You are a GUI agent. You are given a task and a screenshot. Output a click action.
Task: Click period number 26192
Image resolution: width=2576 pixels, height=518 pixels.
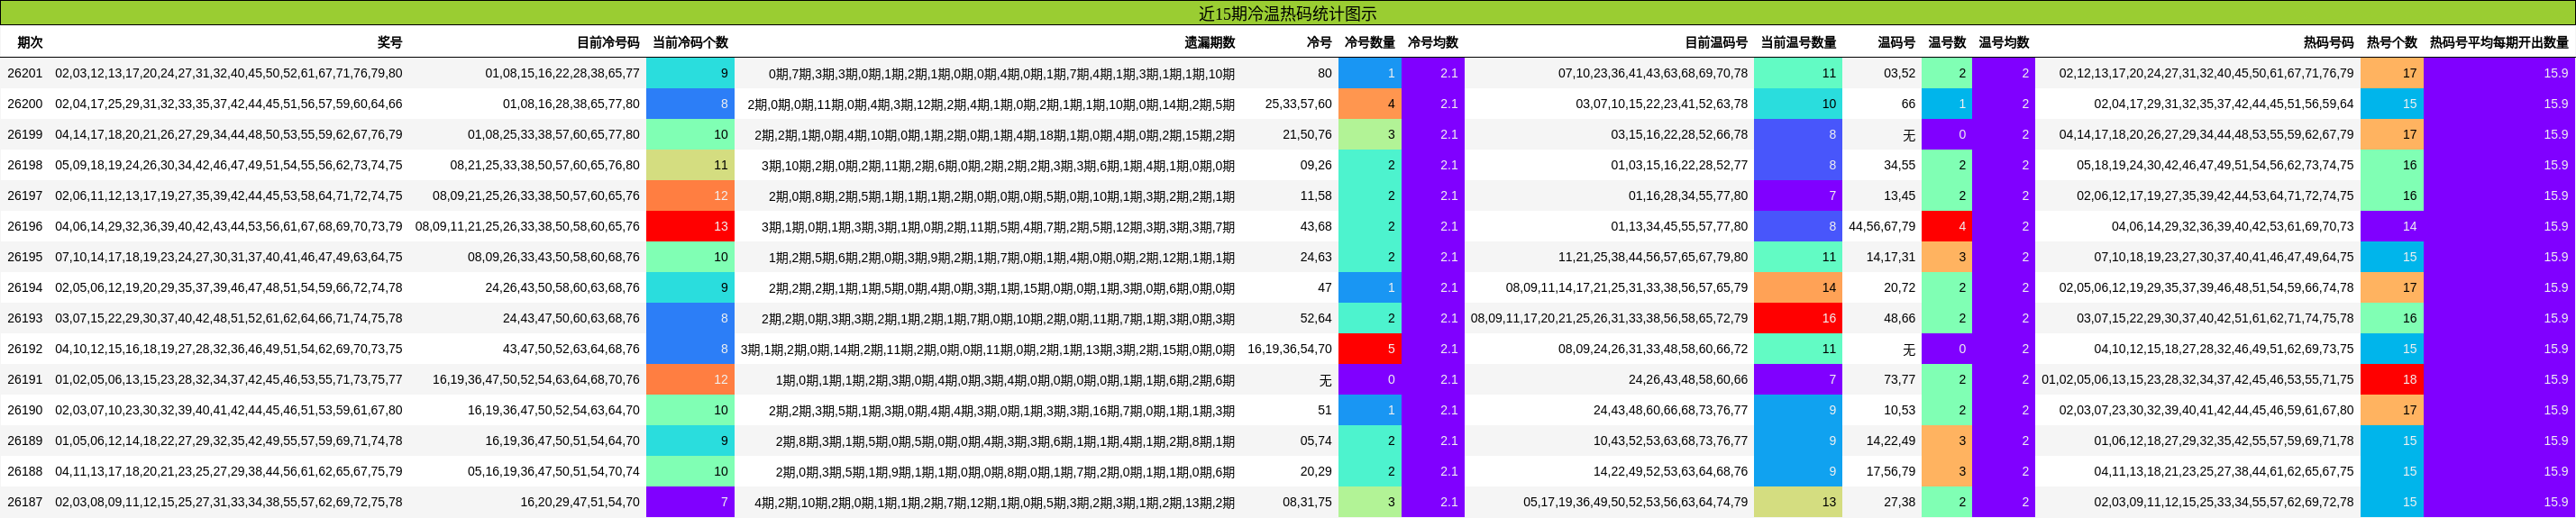(25, 349)
